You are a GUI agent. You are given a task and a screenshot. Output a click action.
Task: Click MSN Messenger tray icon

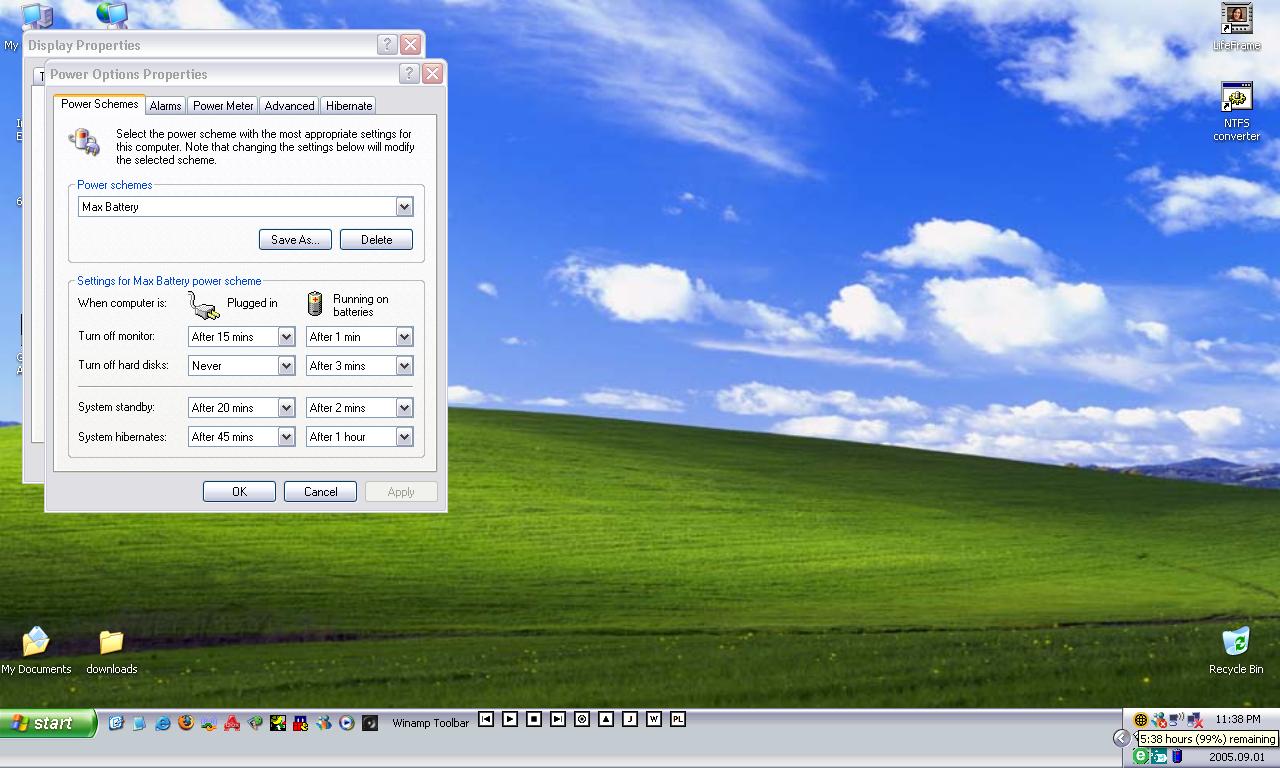click(x=1160, y=720)
